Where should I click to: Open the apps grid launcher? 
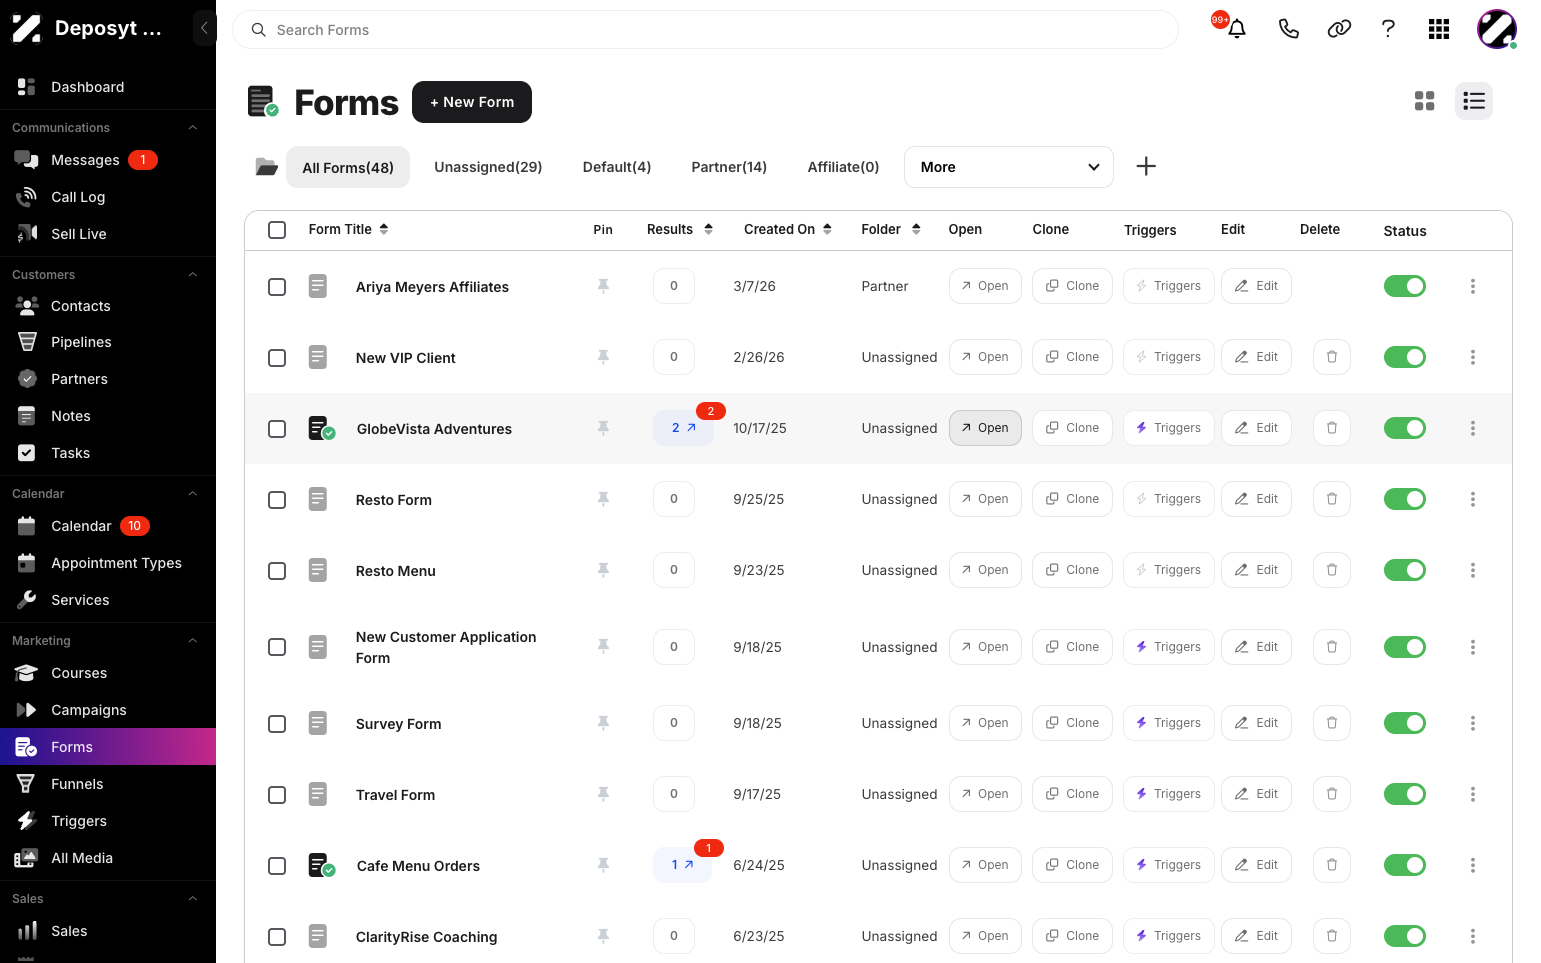1438,29
